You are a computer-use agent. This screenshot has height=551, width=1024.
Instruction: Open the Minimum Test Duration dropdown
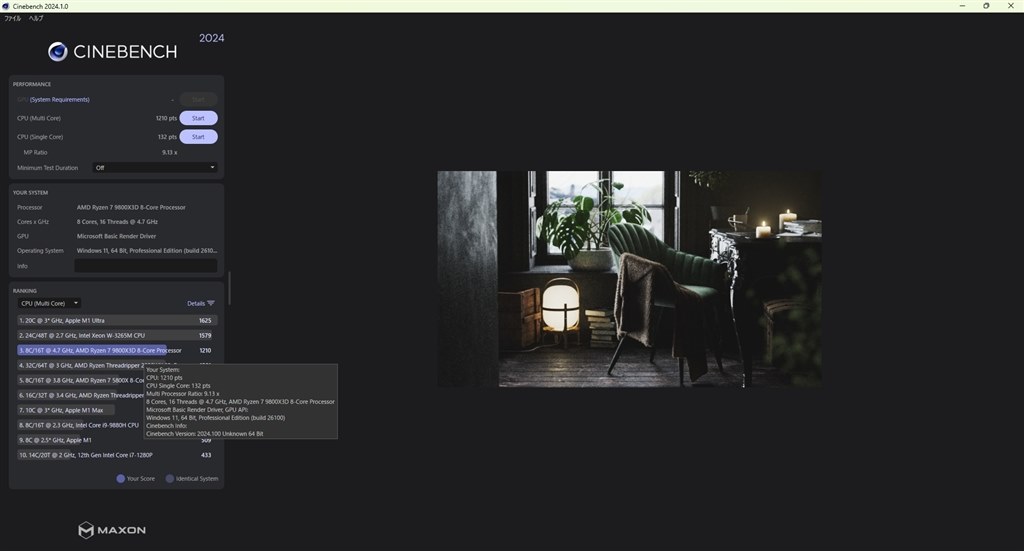pos(154,168)
